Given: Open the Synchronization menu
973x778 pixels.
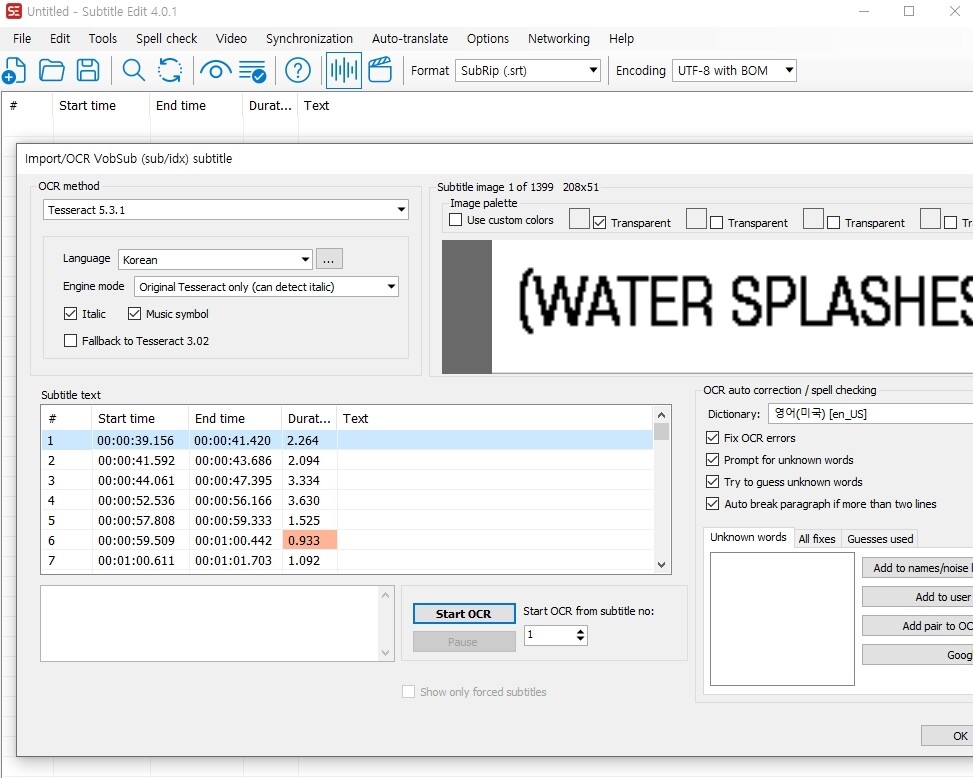Looking at the screenshot, I should point(309,38).
